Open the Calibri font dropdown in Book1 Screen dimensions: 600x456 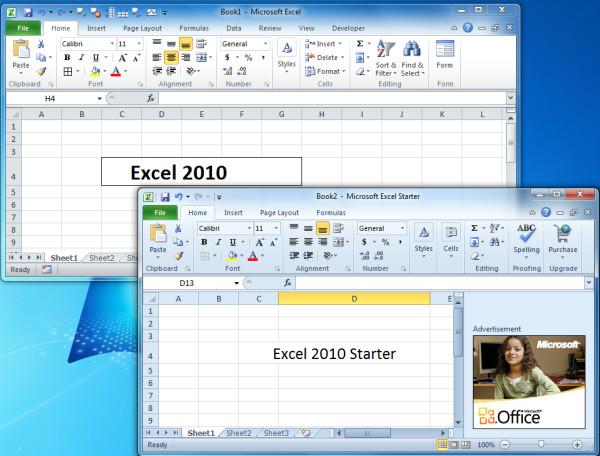click(112, 44)
